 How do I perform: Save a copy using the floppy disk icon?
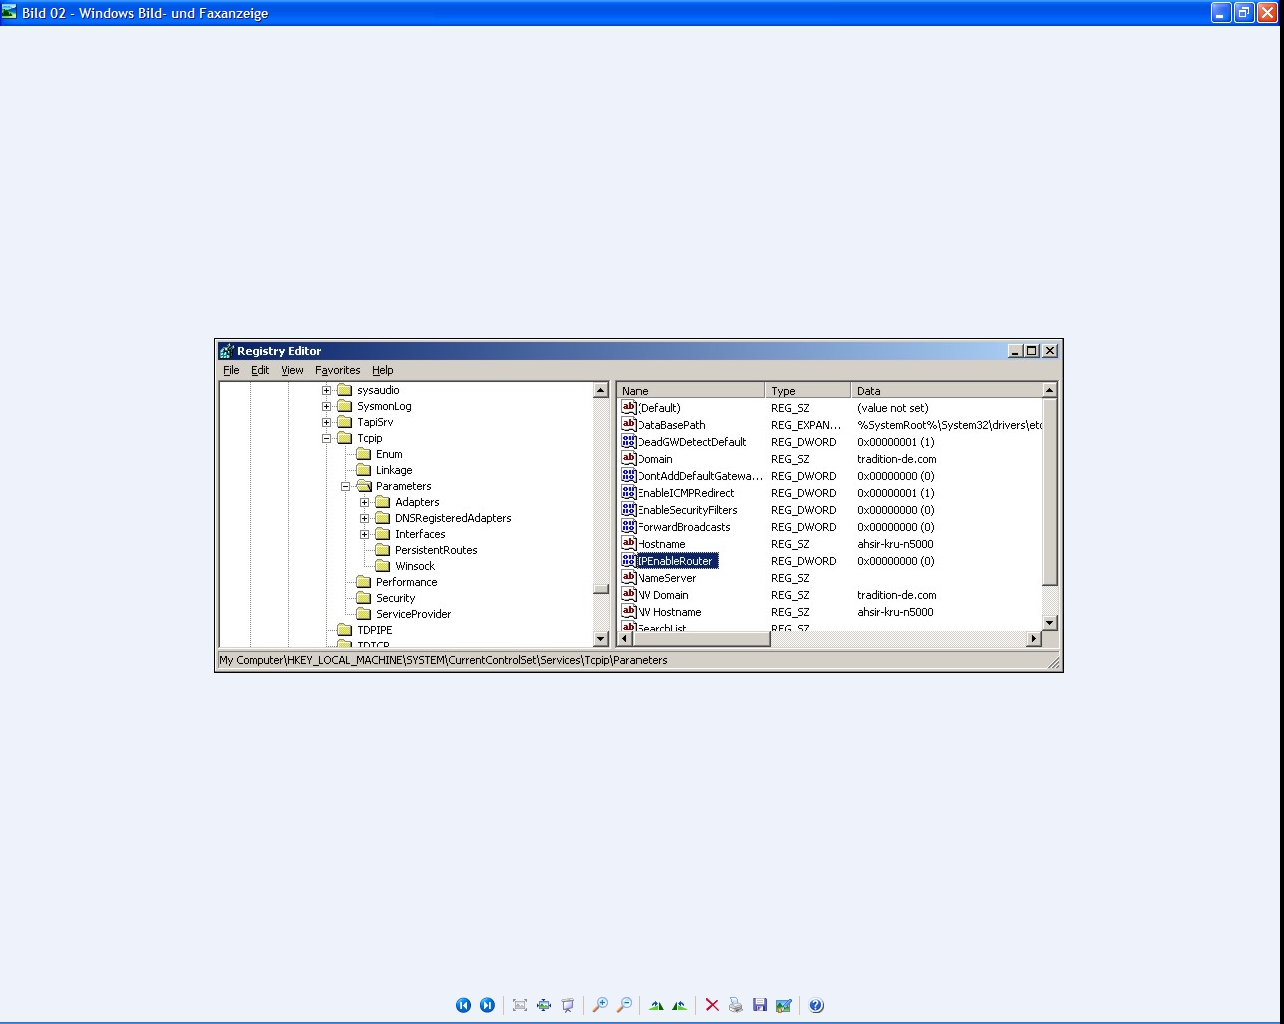coord(760,1005)
